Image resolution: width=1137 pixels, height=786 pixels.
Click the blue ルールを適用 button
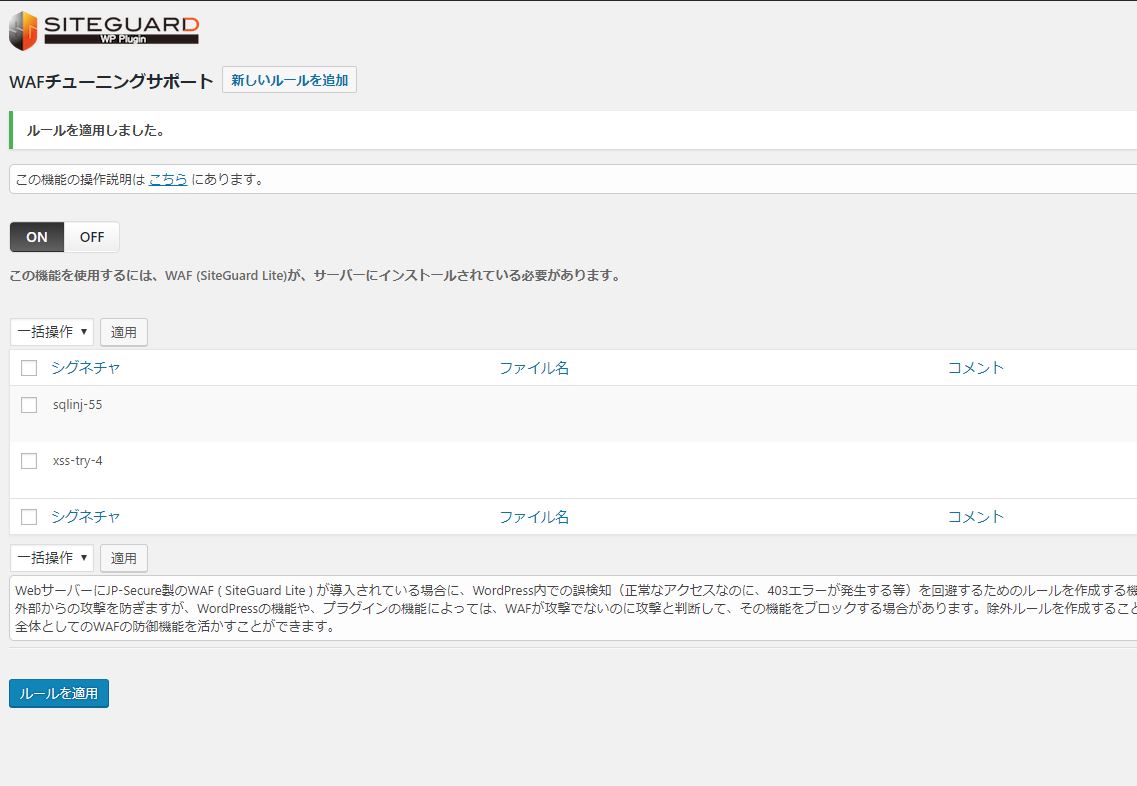(x=59, y=693)
